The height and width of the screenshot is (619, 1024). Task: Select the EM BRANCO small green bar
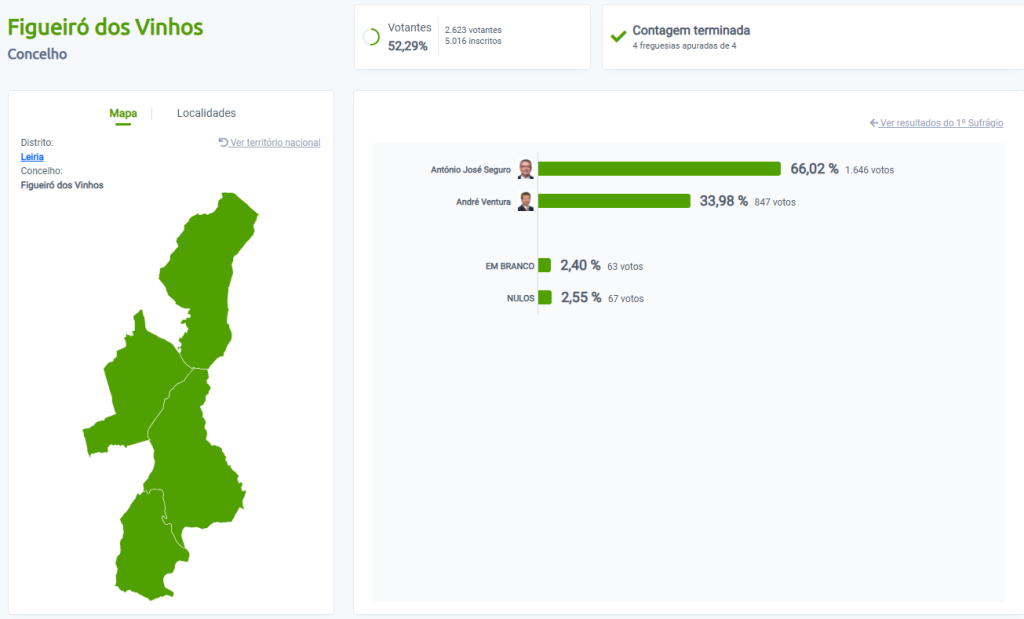tap(545, 265)
